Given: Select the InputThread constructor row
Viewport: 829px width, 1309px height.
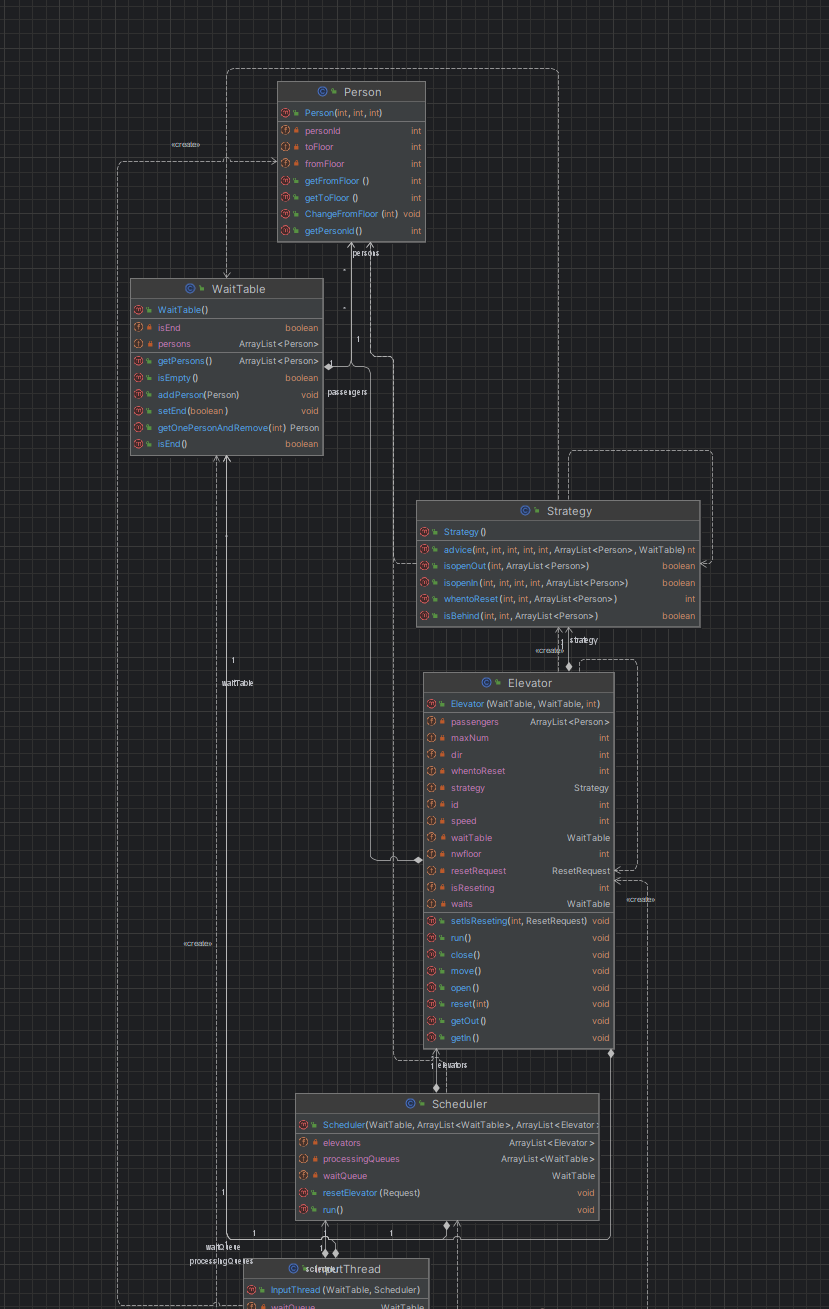Looking at the screenshot, I should pos(336,1290).
